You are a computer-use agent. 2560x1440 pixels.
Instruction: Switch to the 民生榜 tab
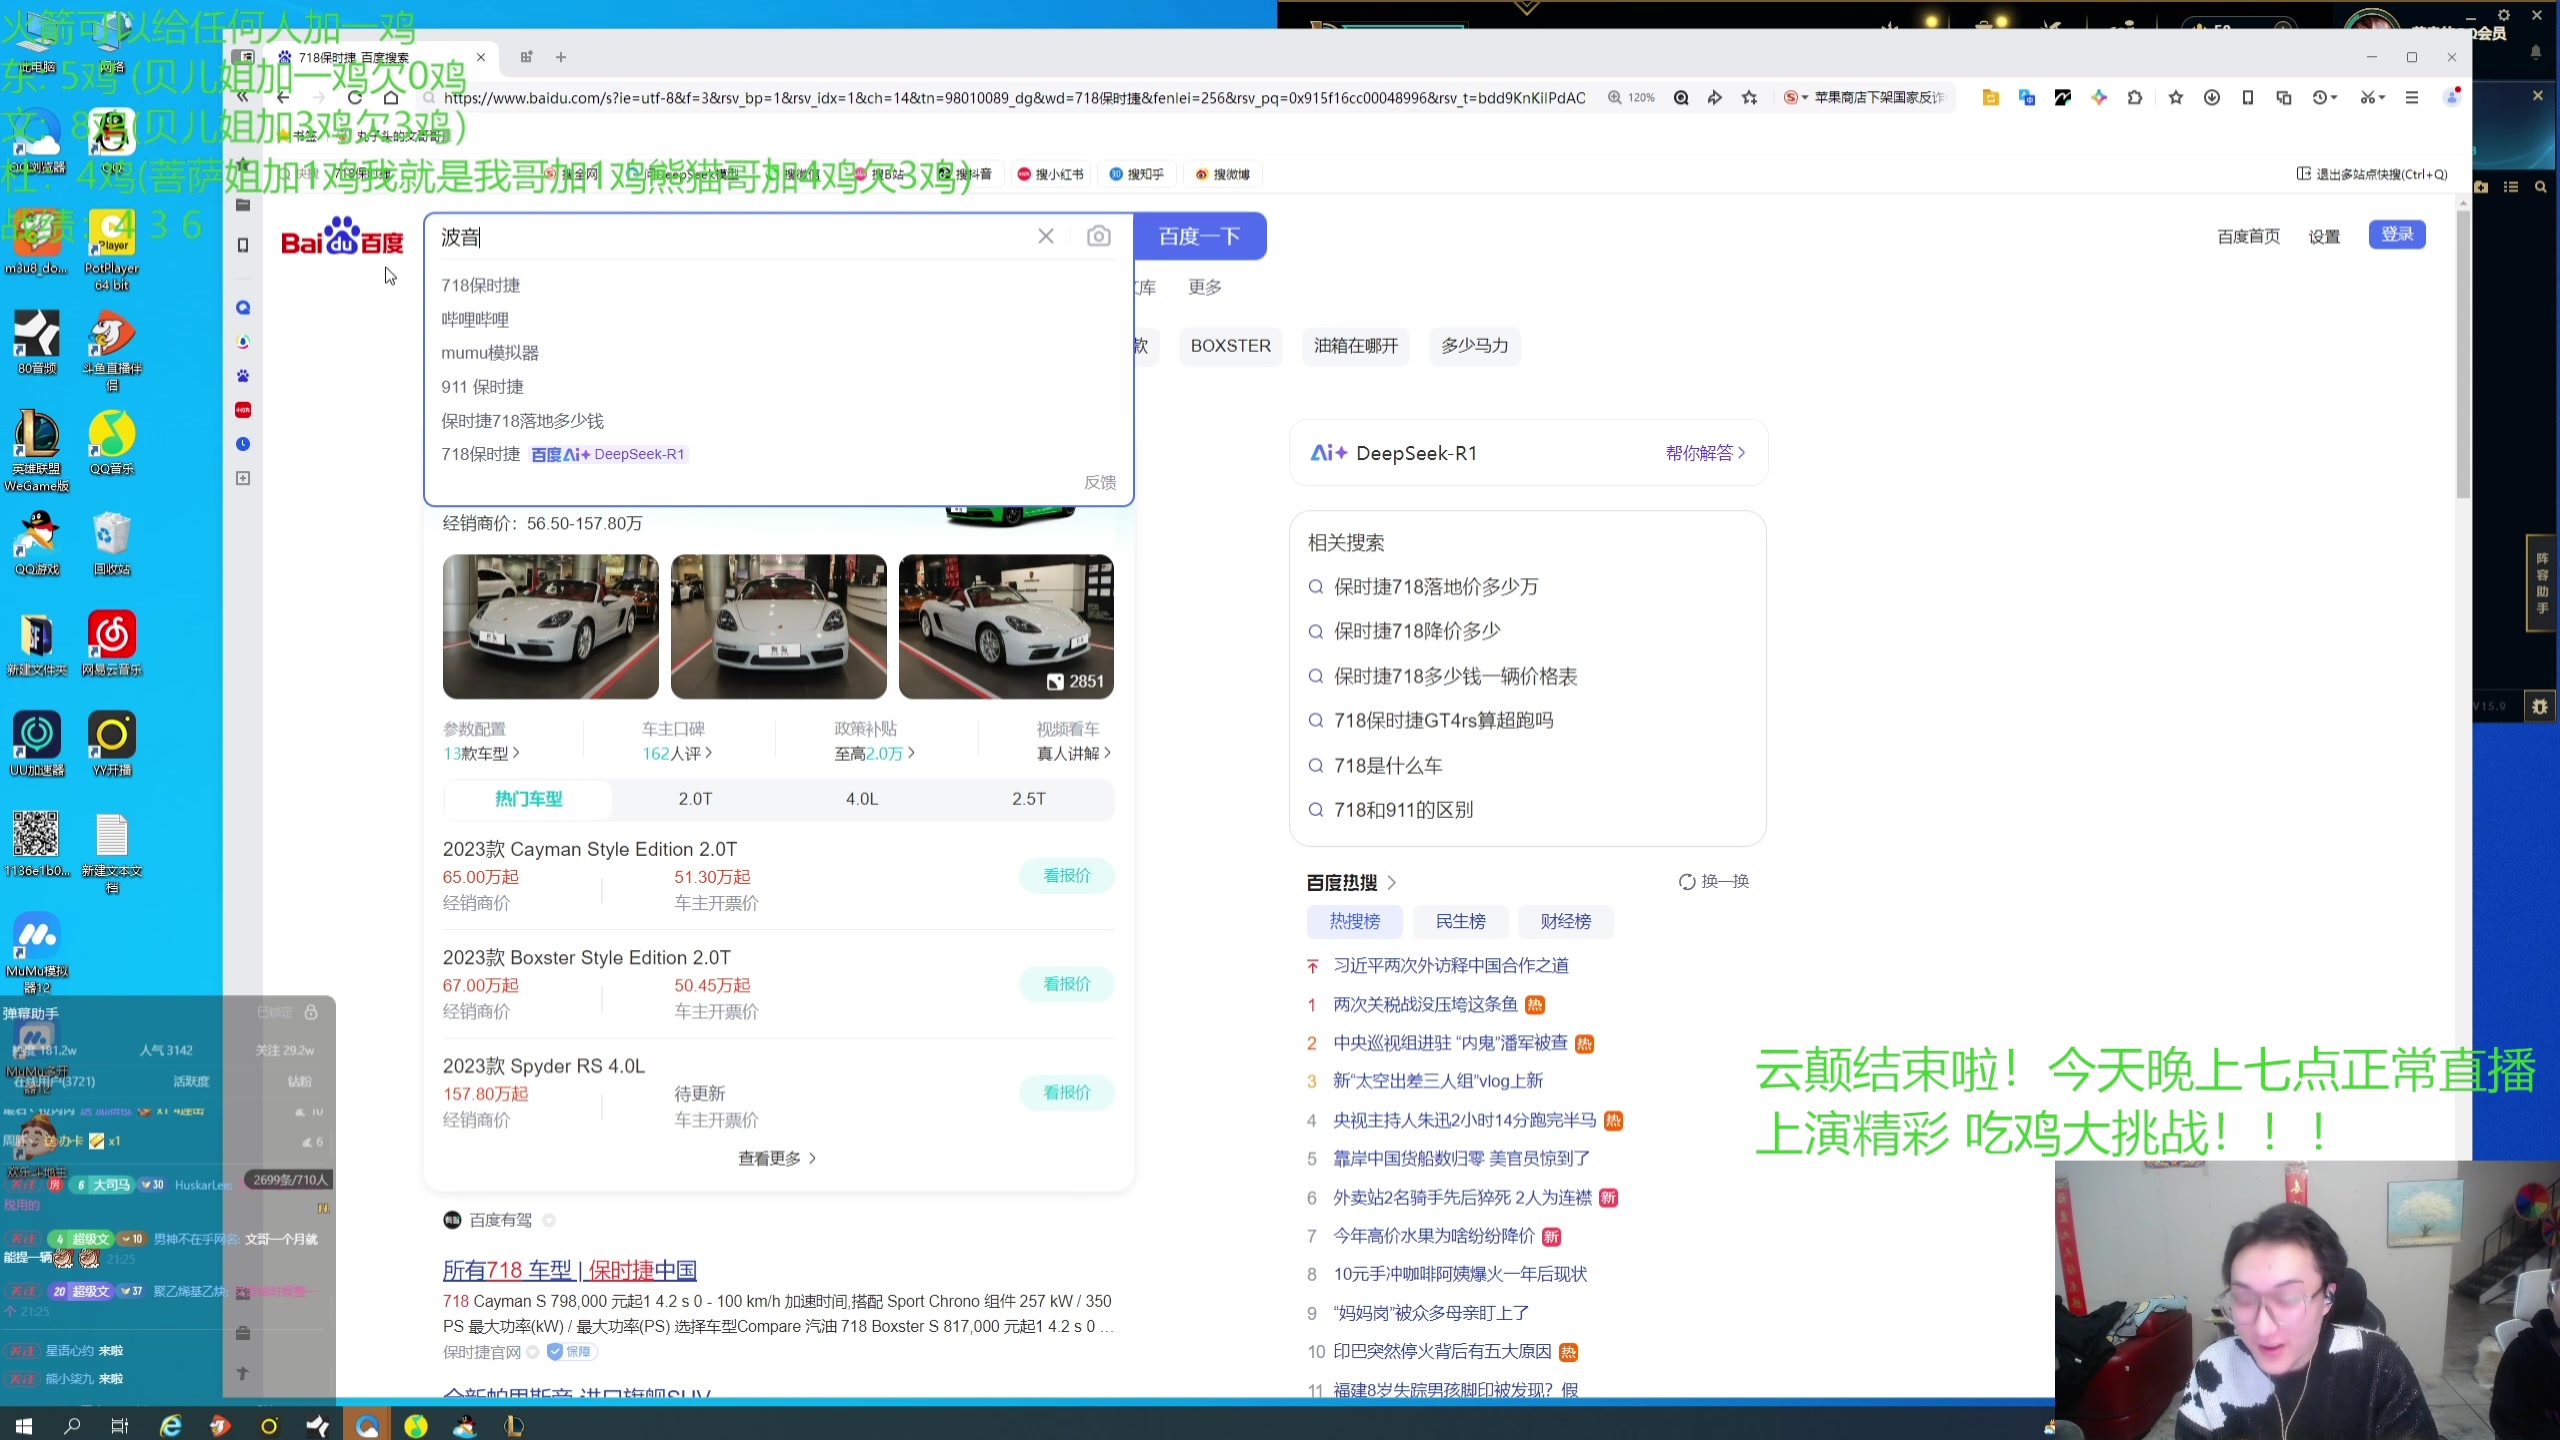click(1461, 921)
